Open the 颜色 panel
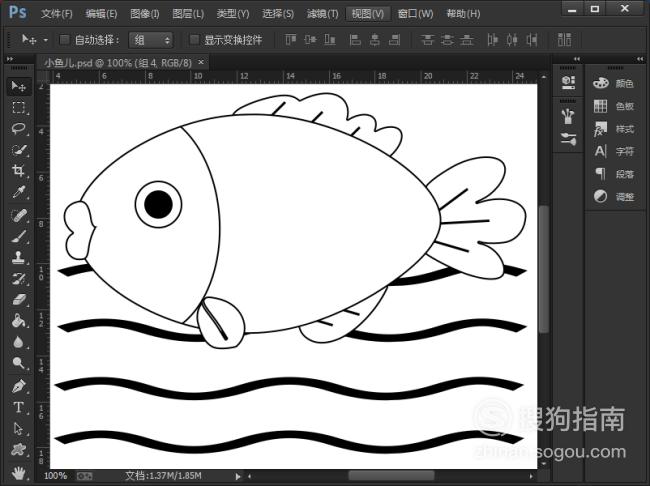Image resolution: width=650 pixels, height=486 pixels. (x=613, y=83)
